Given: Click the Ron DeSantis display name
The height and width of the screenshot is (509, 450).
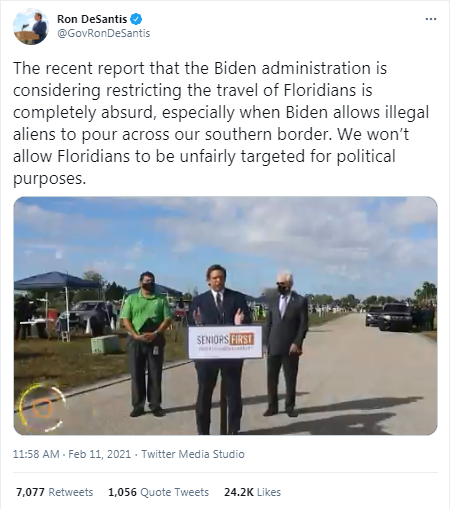Looking at the screenshot, I should [x=92, y=19].
